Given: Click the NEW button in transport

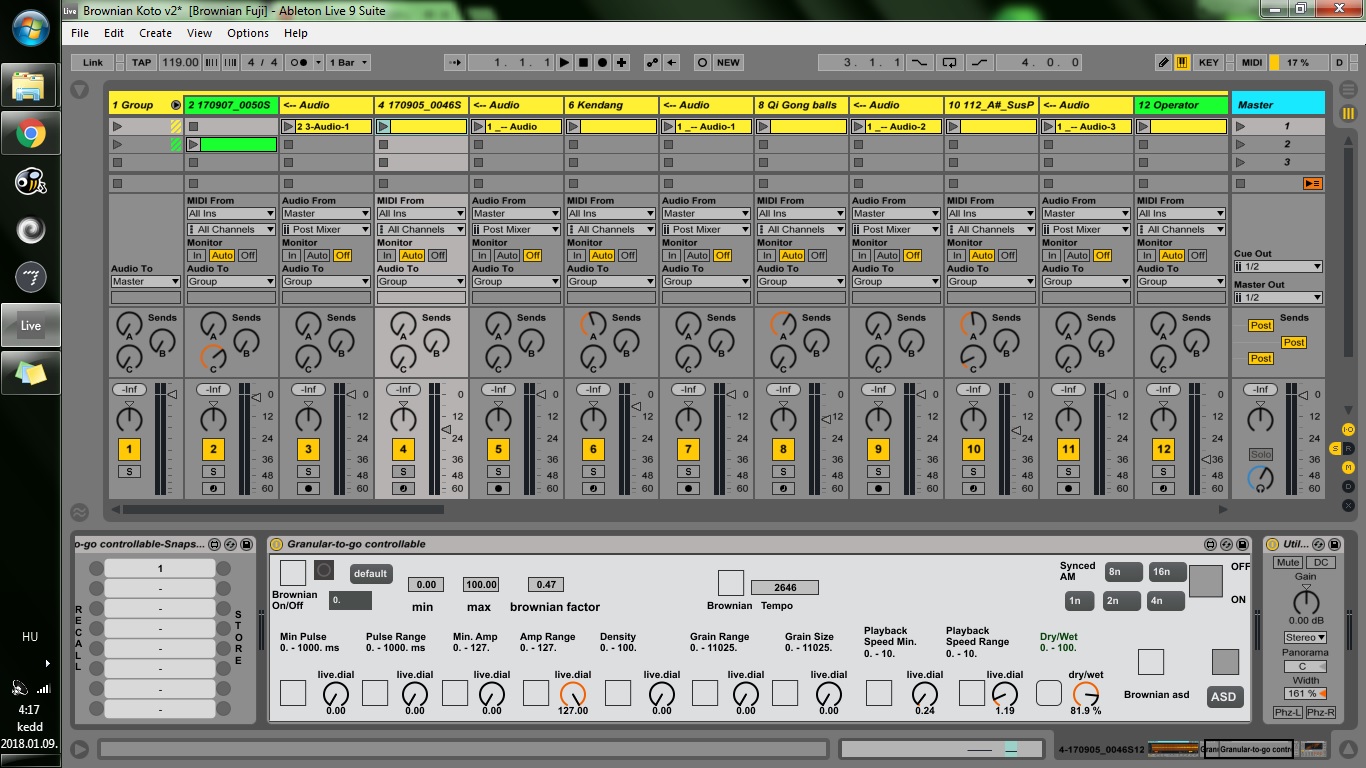Looking at the screenshot, I should 729,62.
